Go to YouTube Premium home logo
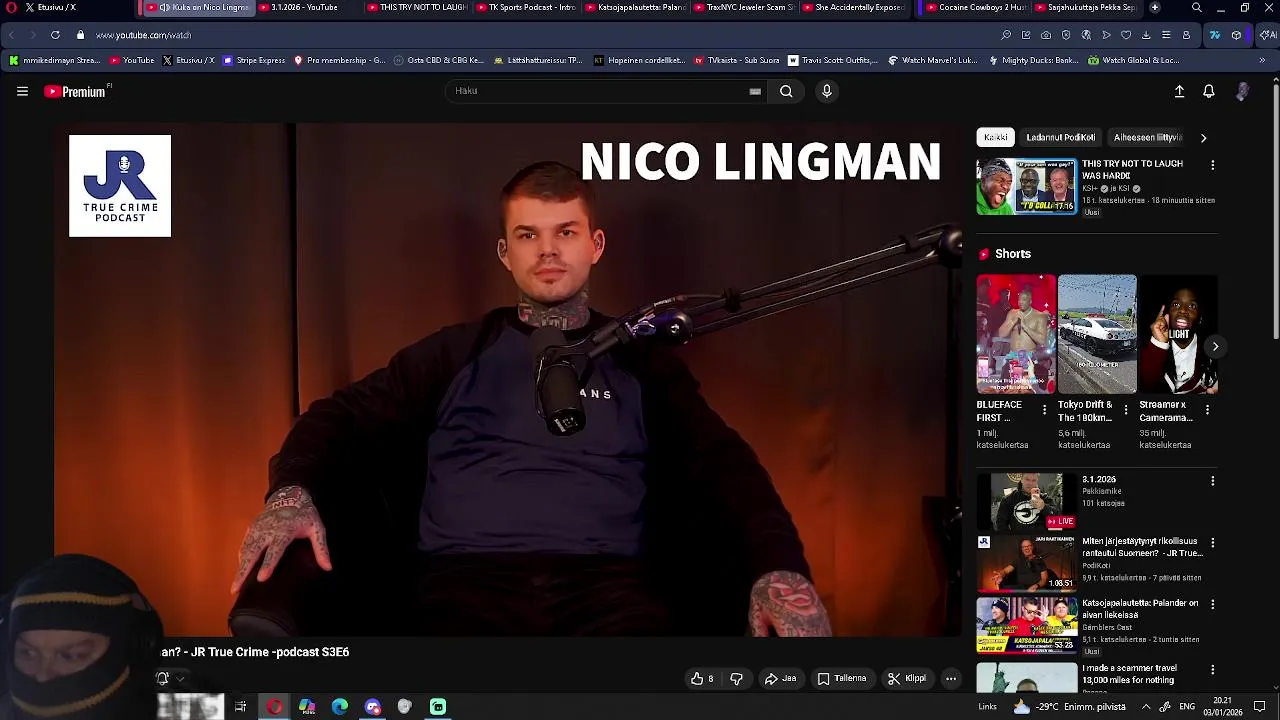This screenshot has height=720, width=1280. pyautogui.click(x=76, y=91)
